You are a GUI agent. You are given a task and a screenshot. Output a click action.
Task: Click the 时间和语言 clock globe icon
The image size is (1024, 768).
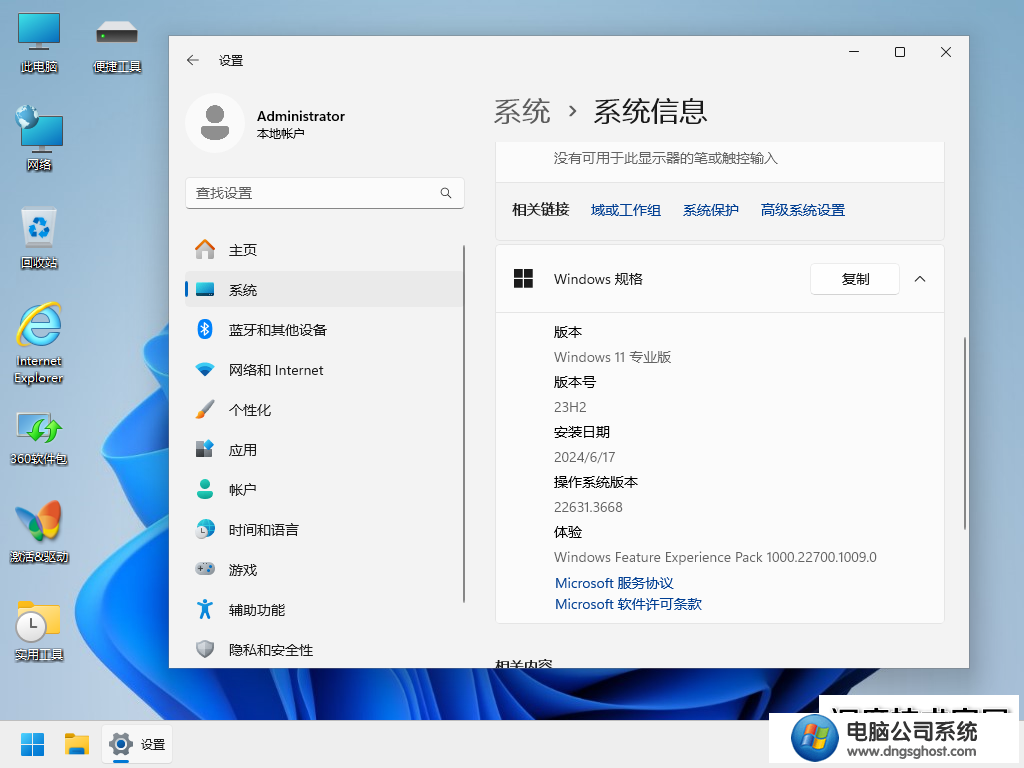point(205,529)
